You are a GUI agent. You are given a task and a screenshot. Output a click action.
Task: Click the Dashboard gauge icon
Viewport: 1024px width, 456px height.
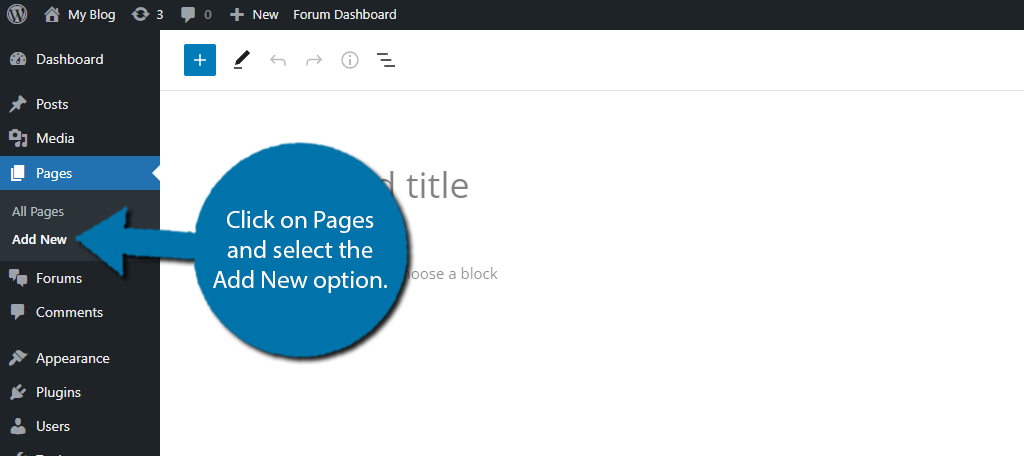18,59
